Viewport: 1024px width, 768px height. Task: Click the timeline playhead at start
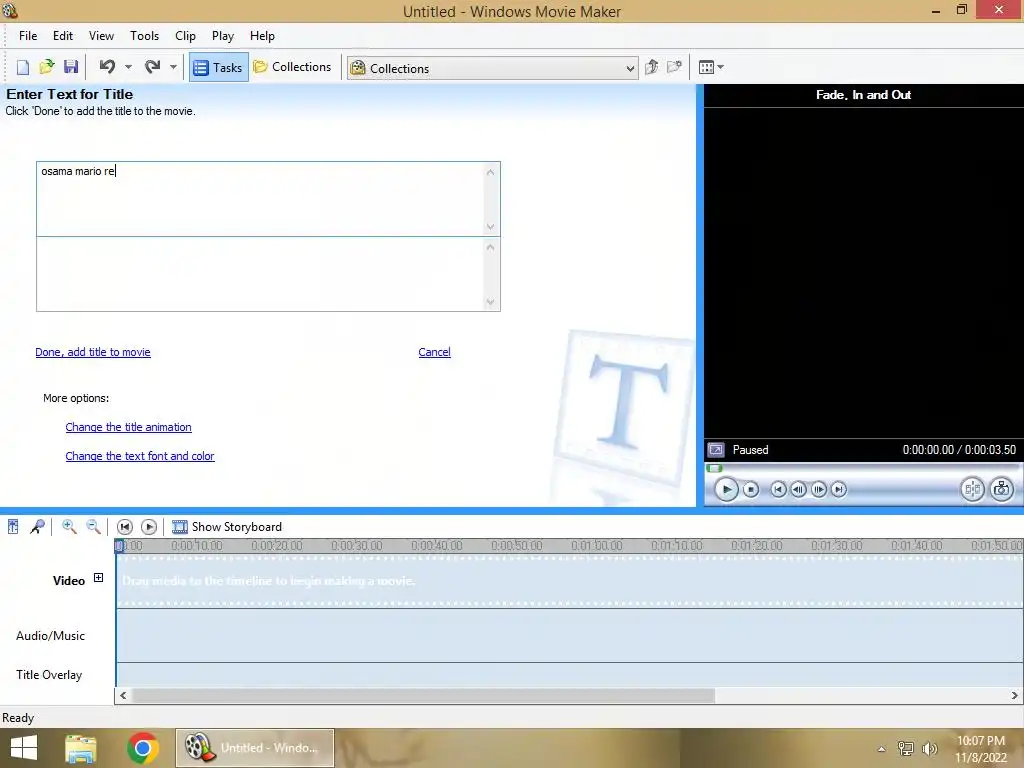(119, 547)
